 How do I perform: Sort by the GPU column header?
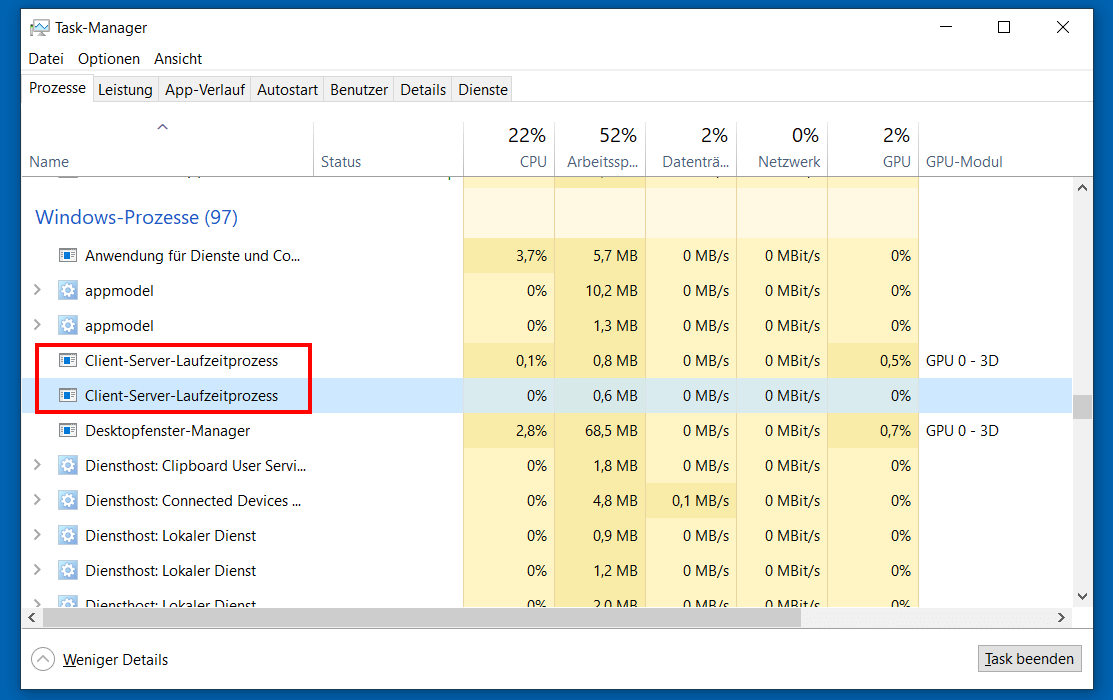coord(873,149)
